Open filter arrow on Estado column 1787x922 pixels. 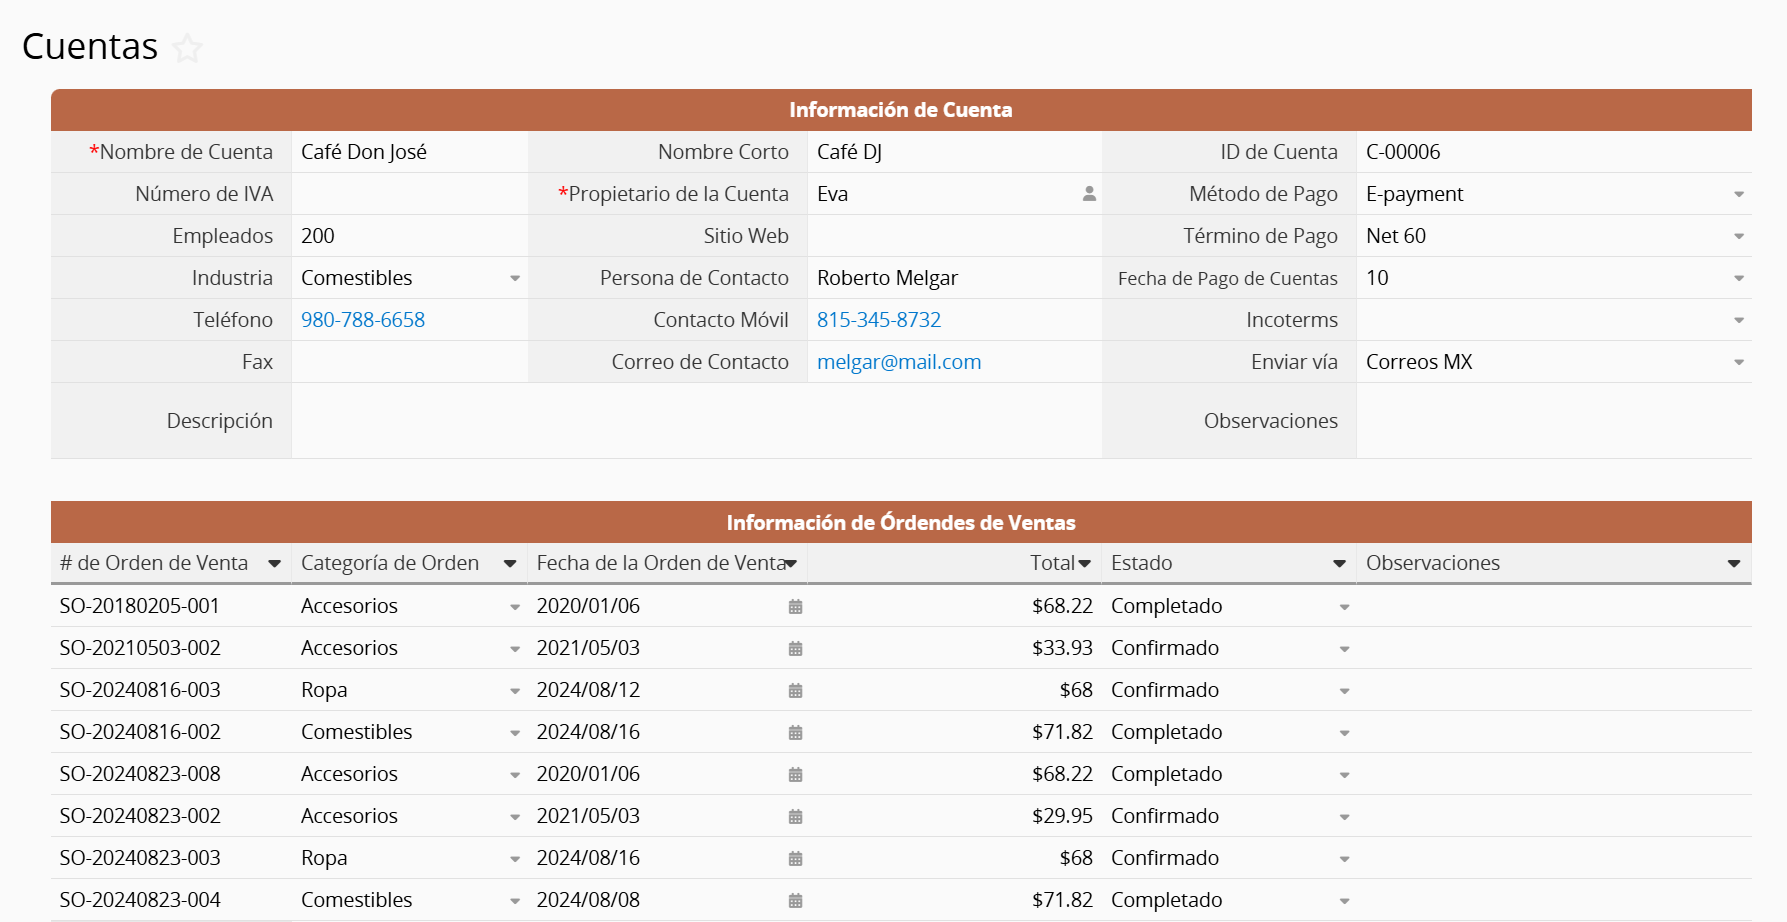1339,564
